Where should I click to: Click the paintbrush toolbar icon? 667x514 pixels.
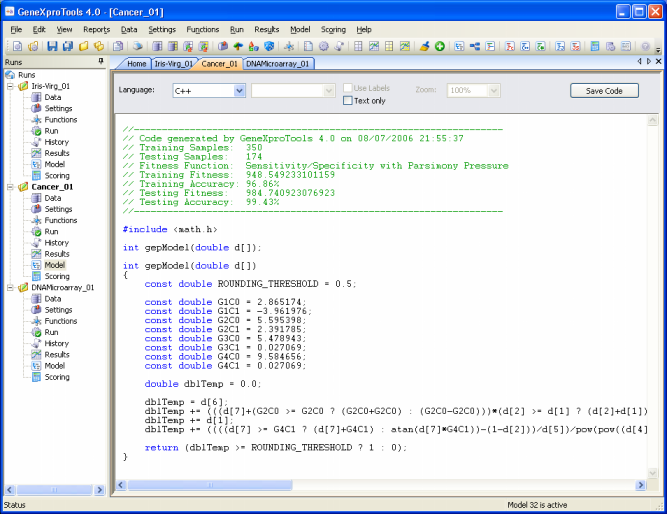(424, 46)
